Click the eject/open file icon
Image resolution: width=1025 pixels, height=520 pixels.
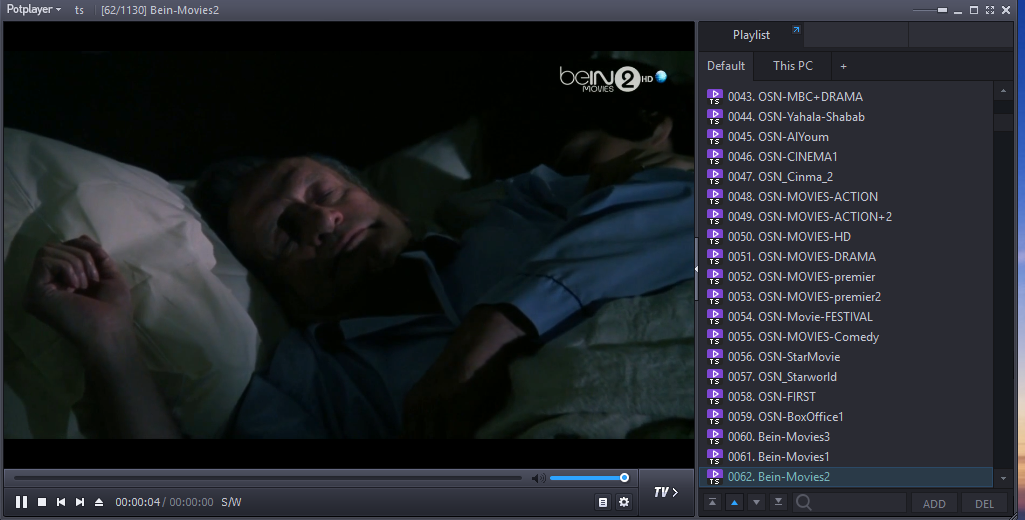(x=99, y=502)
